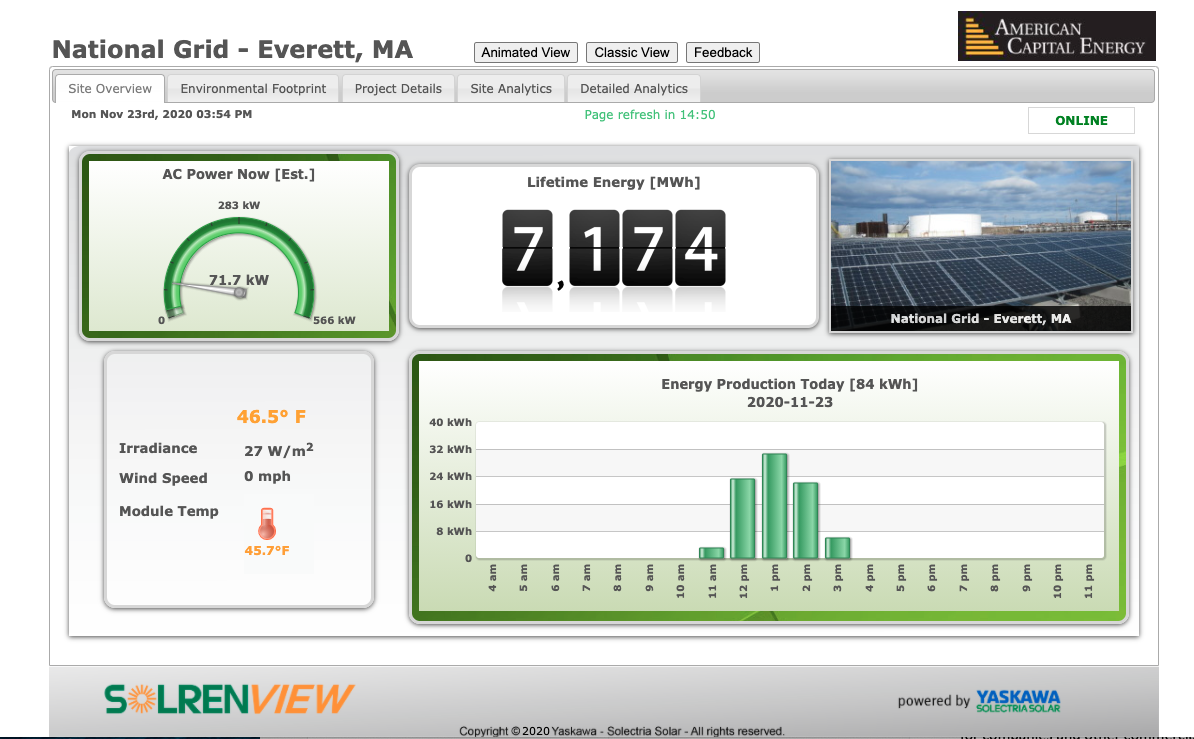Click the page refresh countdown text
1194x739 pixels.
pos(650,114)
